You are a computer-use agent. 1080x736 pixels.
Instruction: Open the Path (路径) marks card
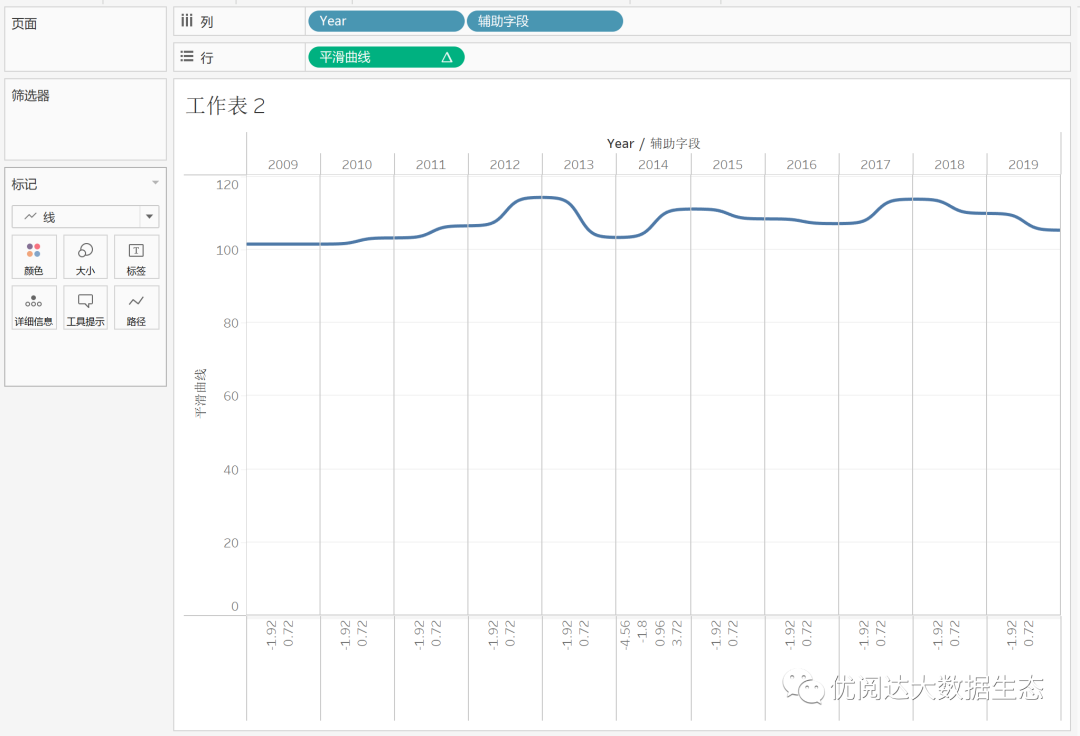pos(136,308)
